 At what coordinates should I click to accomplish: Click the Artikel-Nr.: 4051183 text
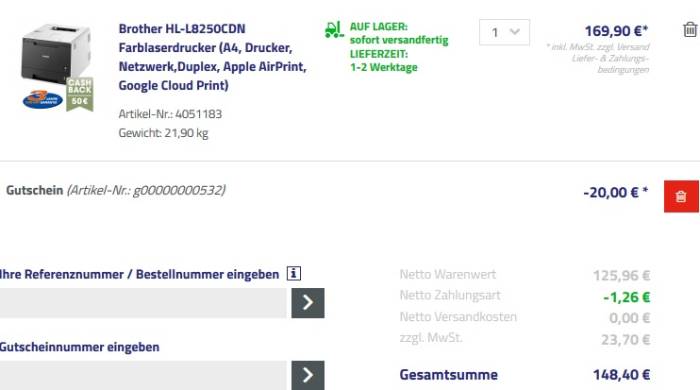click(x=170, y=114)
